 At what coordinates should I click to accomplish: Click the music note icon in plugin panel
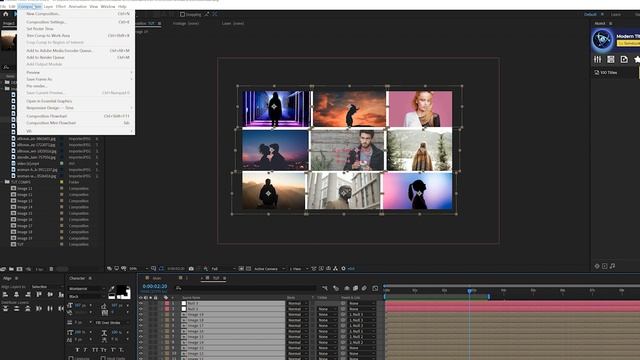tap(612, 266)
